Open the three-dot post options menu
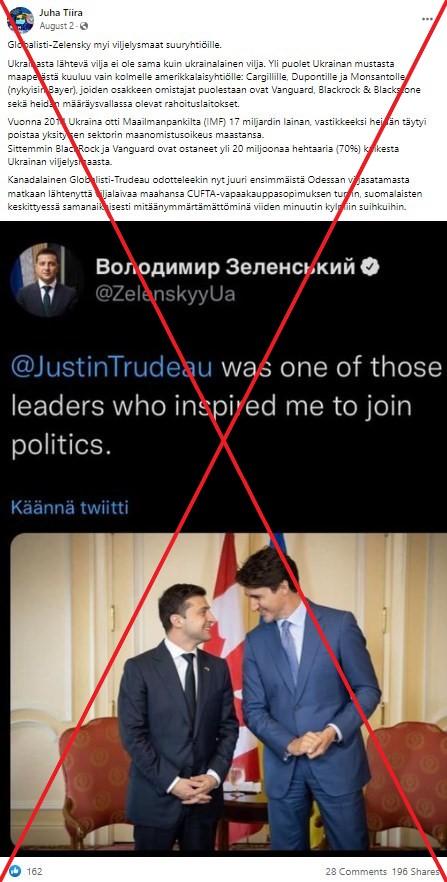Image resolution: width=447 pixels, height=882 pixels. point(428,19)
